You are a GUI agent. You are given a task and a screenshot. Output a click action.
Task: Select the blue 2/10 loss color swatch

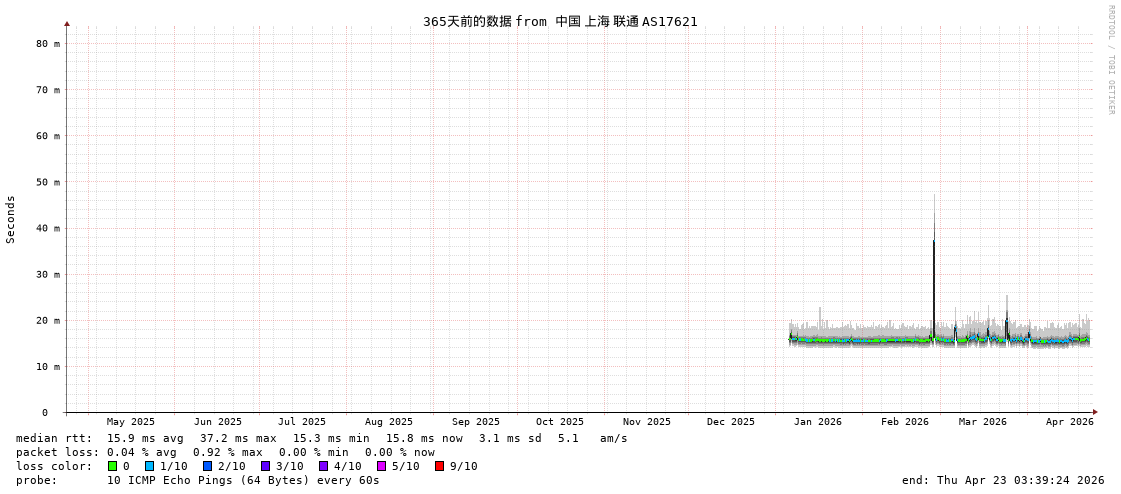[207, 466]
